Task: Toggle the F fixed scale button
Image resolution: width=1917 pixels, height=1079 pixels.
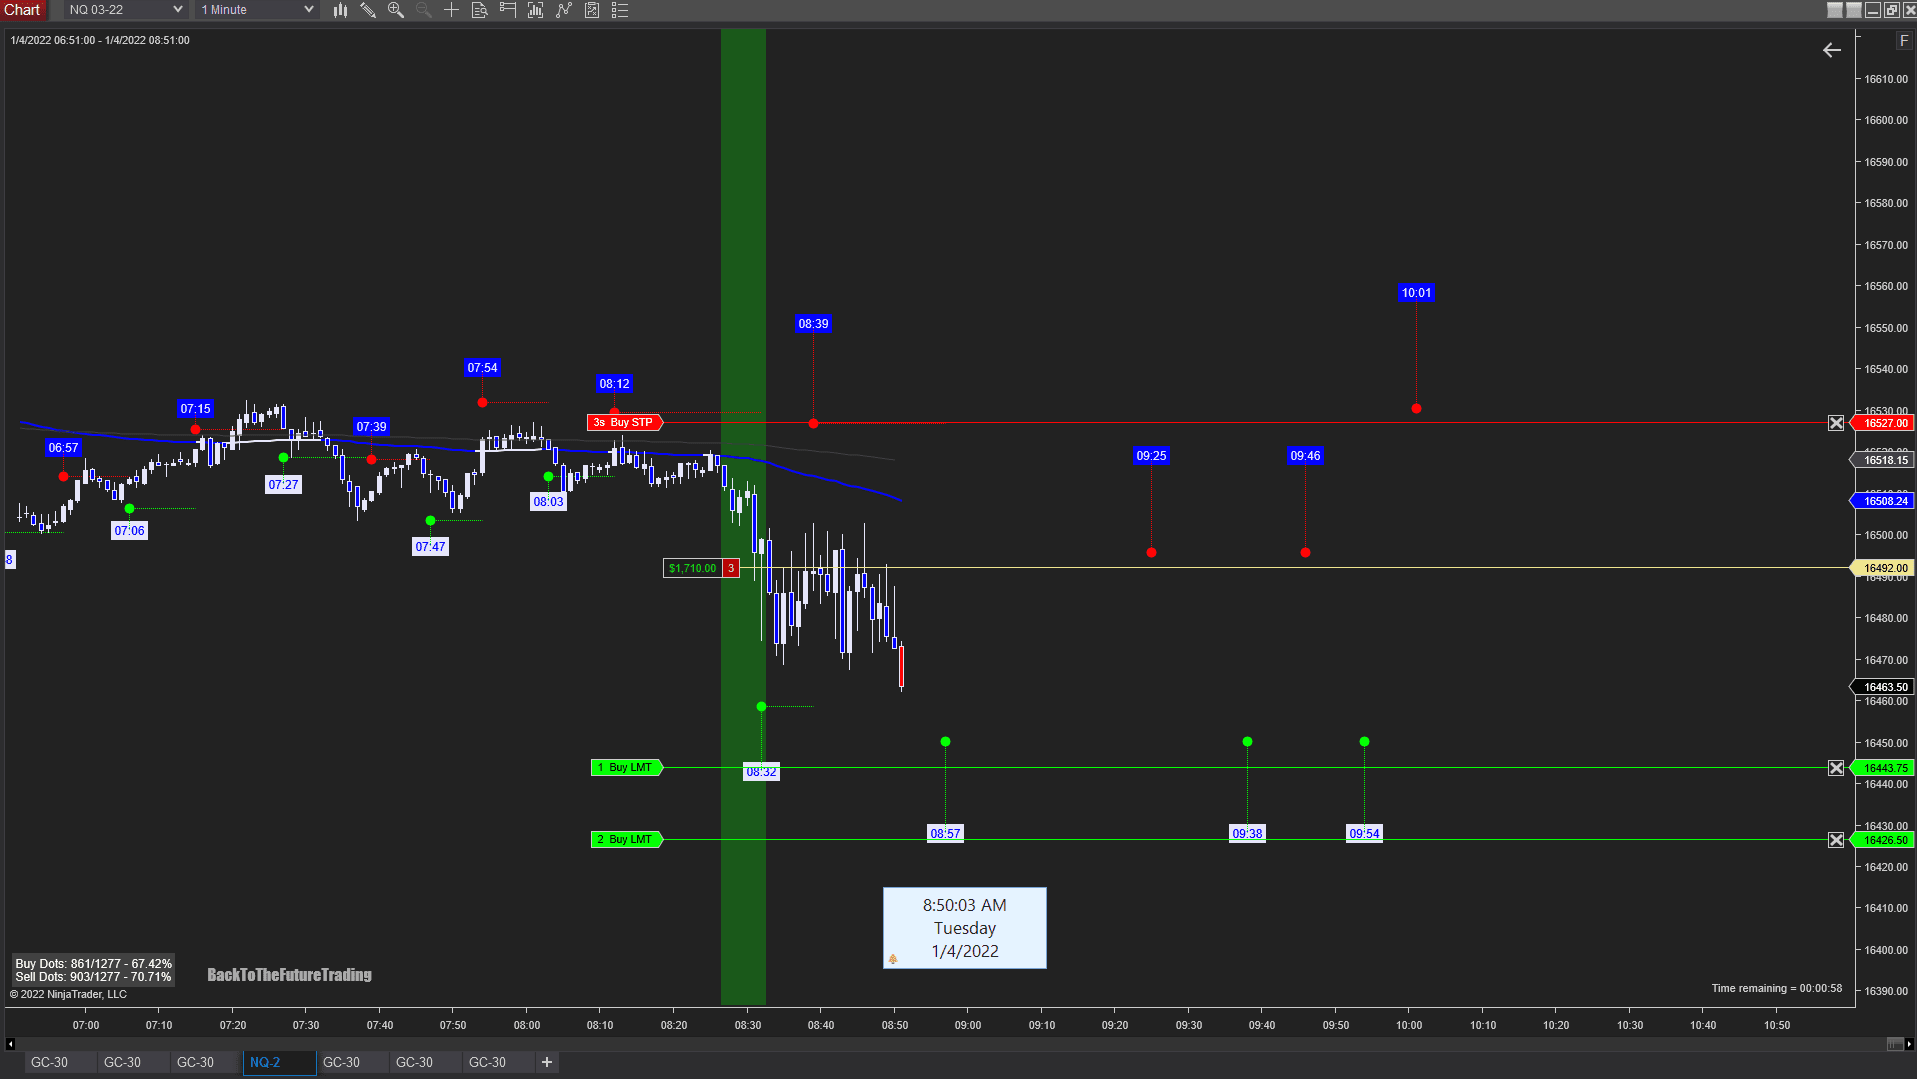Action: (1904, 41)
